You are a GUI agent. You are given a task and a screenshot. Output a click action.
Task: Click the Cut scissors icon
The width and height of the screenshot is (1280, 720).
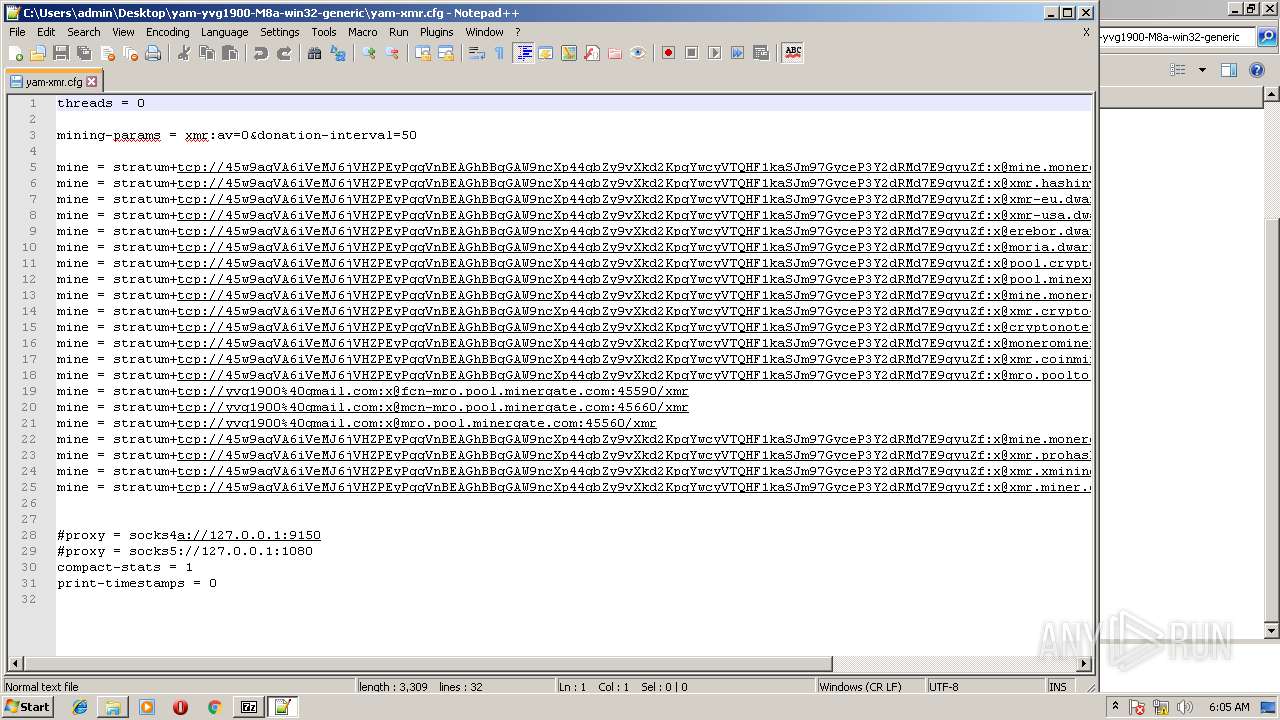[184, 53]
